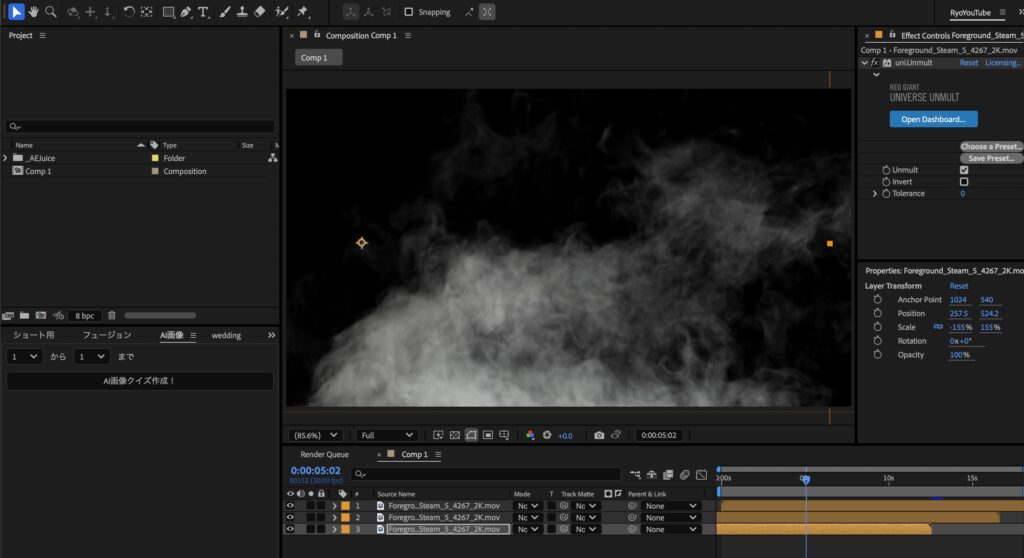Select the Zoom tool in toolbar
Viewport: 1024px width, 558px height.
(50, 12)
